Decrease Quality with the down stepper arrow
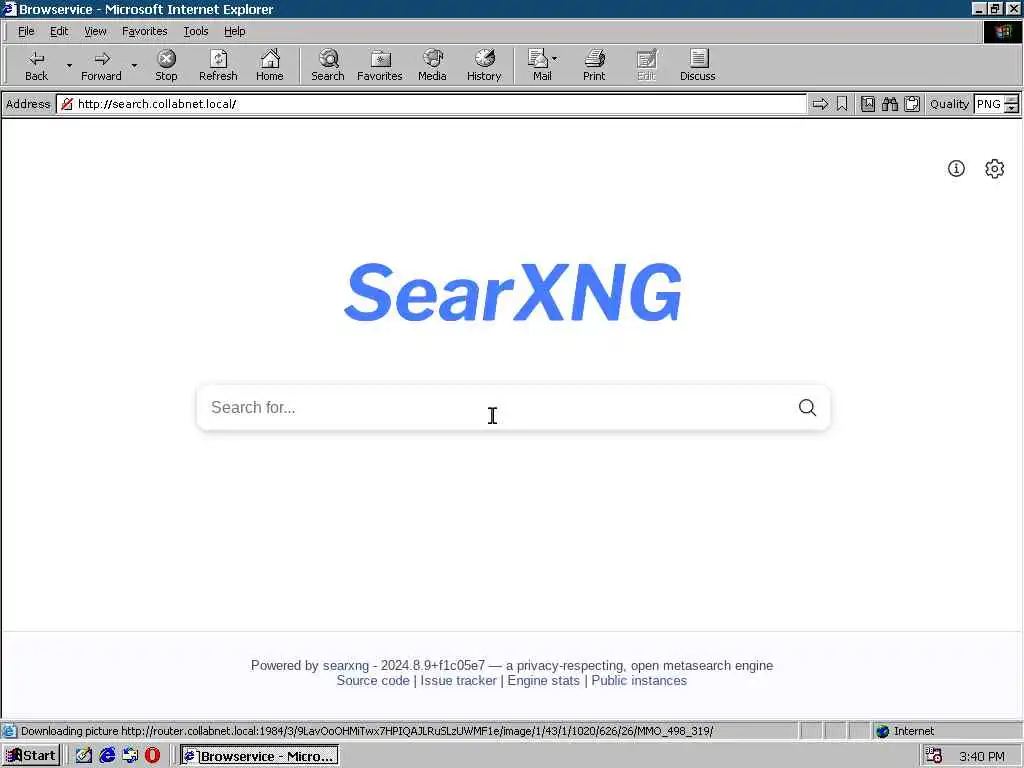The image size is (1024, 768). [1012, 108]
